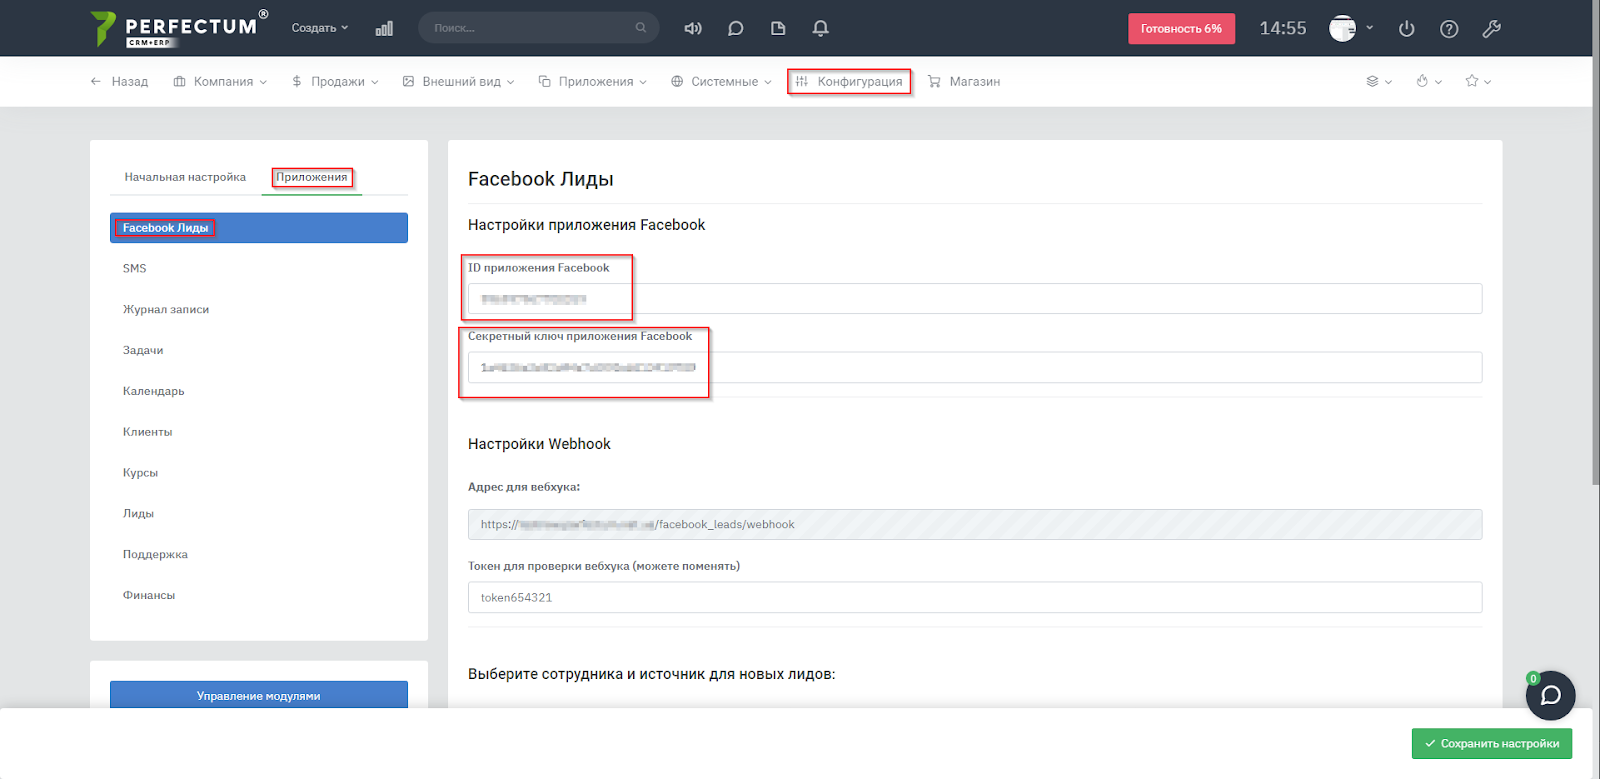
Task: Click the Секретный ключ приложения Facebook field
Action: [x=975, y=367]
